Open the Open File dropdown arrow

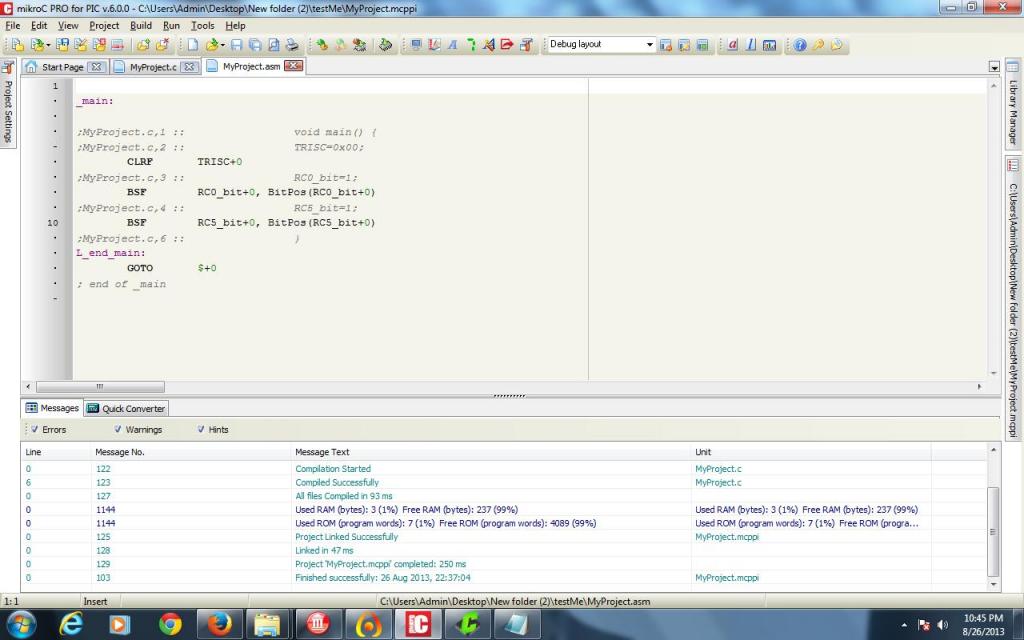[223, 45]
